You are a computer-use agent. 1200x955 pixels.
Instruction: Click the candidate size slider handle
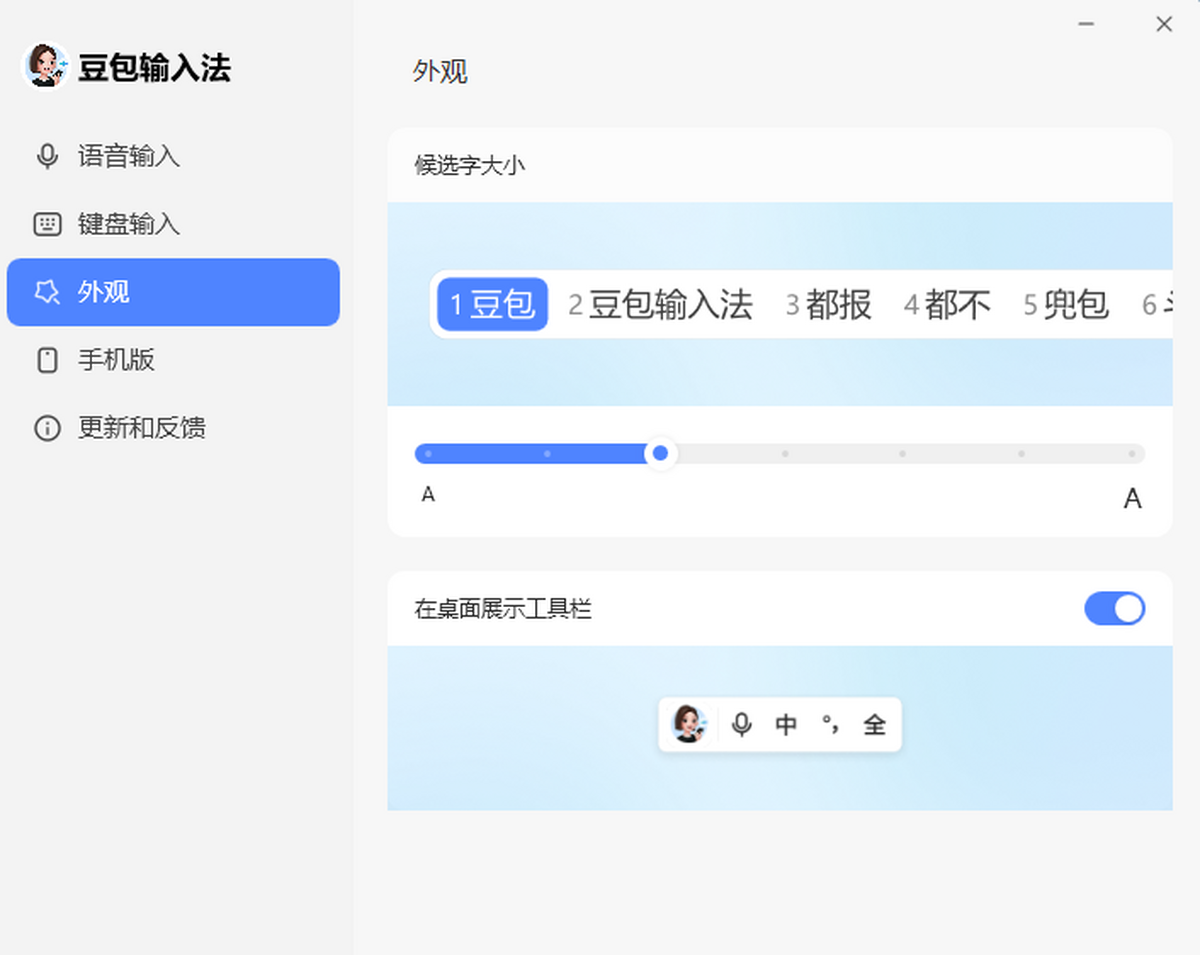(x=660, y=454)
